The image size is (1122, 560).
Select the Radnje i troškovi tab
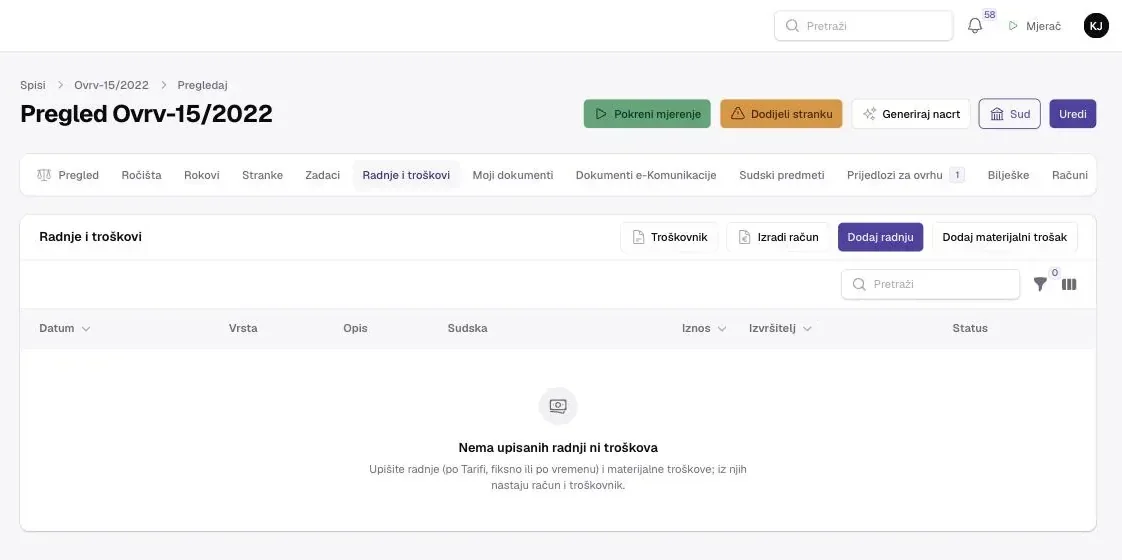406,175
